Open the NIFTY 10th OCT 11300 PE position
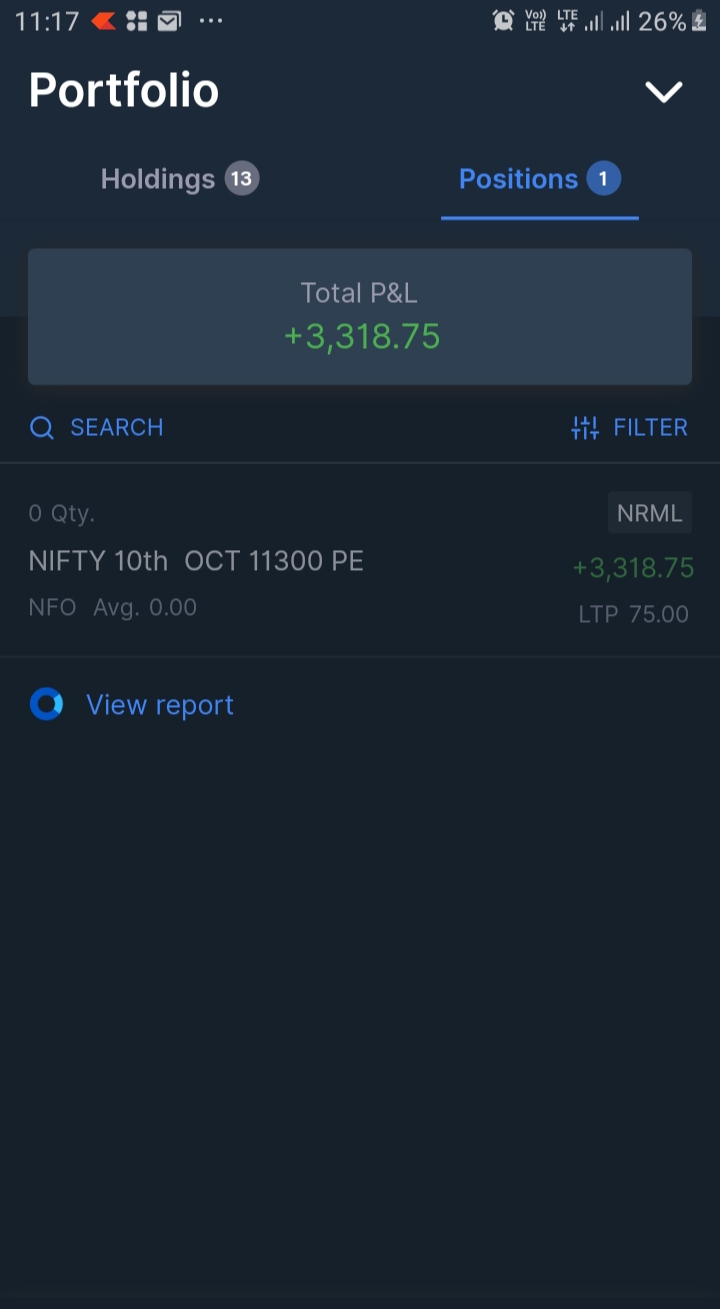 point(196,561)
